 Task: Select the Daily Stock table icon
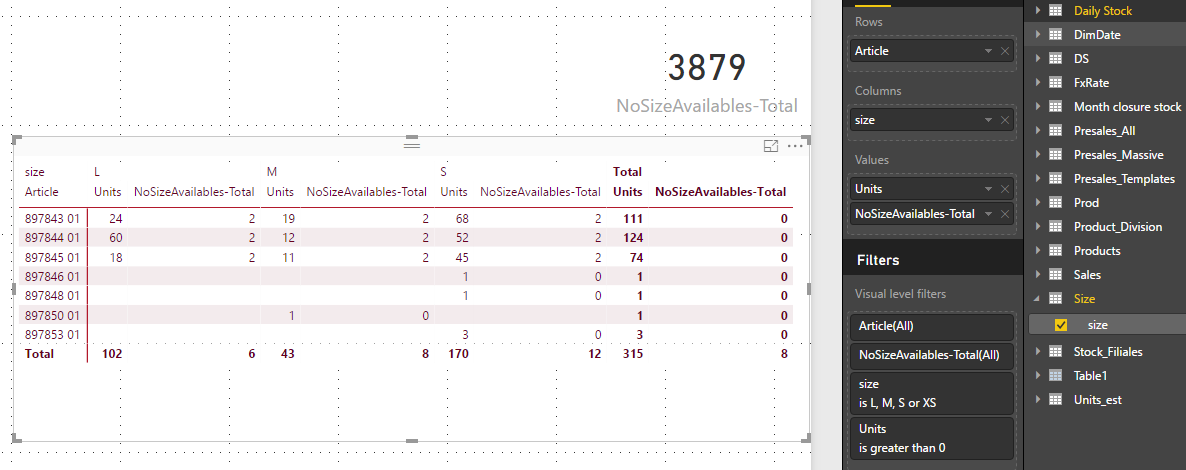(x=1055, y=11)
